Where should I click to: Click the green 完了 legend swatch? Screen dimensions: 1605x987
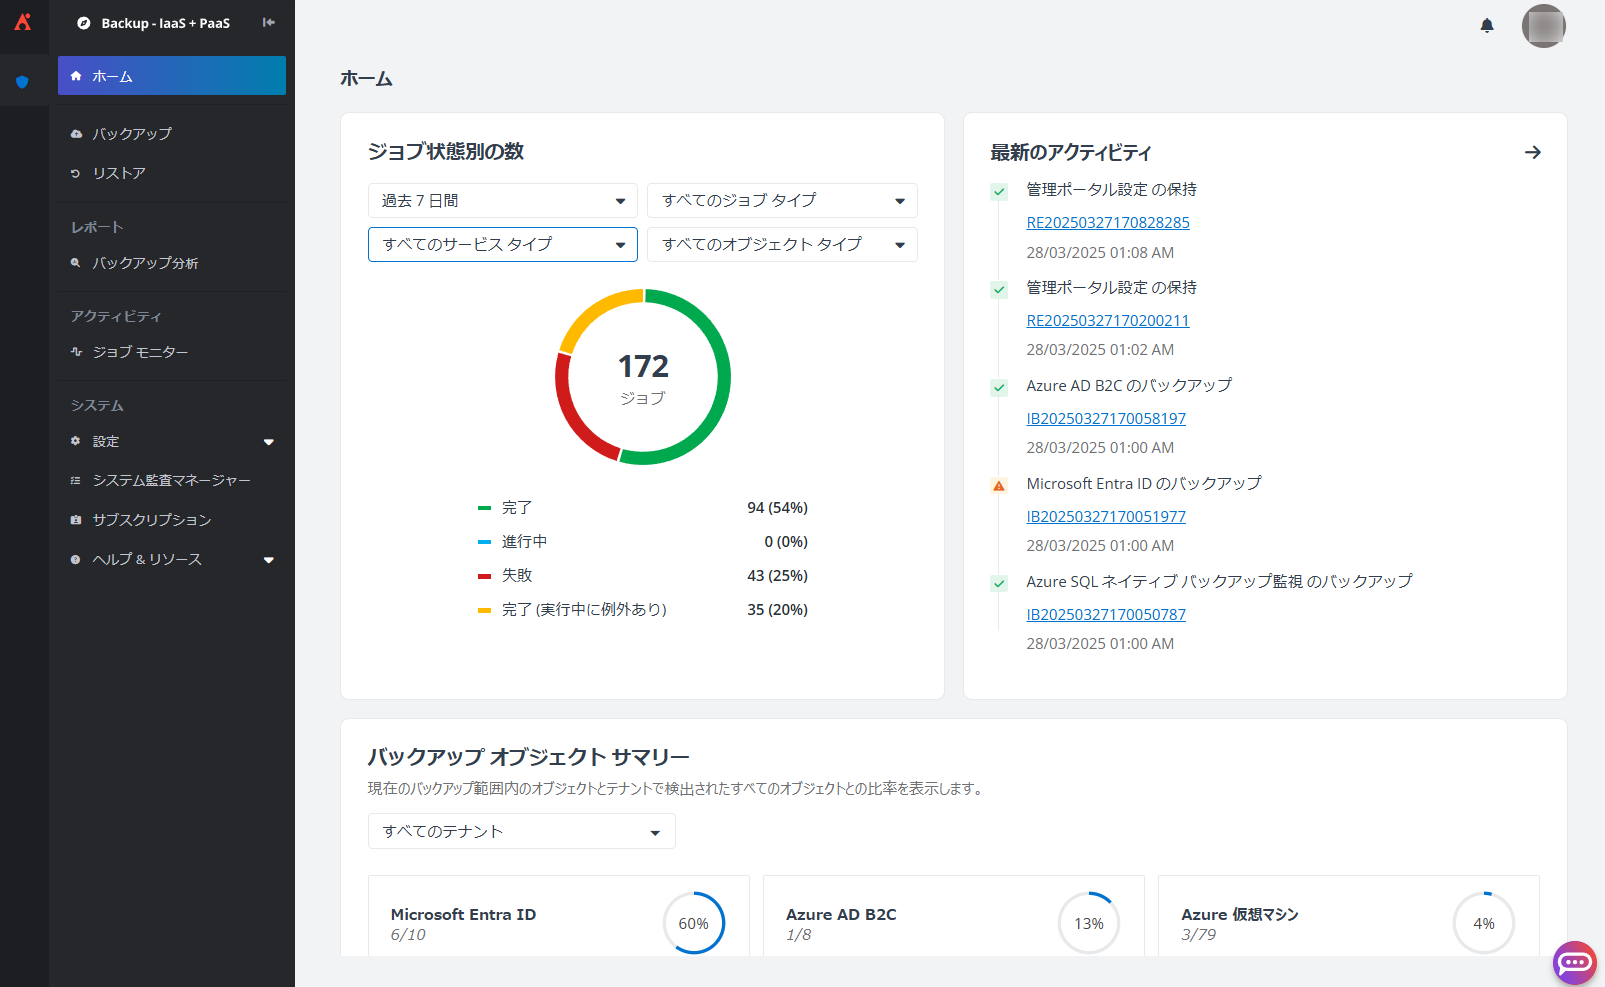pyautogui.click(x=484, y=508)
